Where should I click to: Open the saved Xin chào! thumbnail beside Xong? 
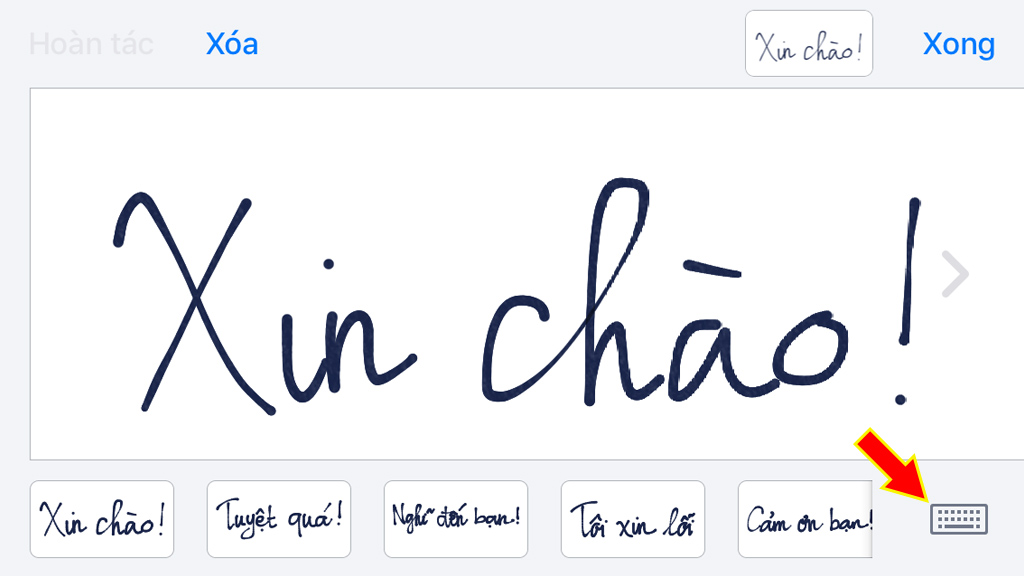(x=808, y=44)
